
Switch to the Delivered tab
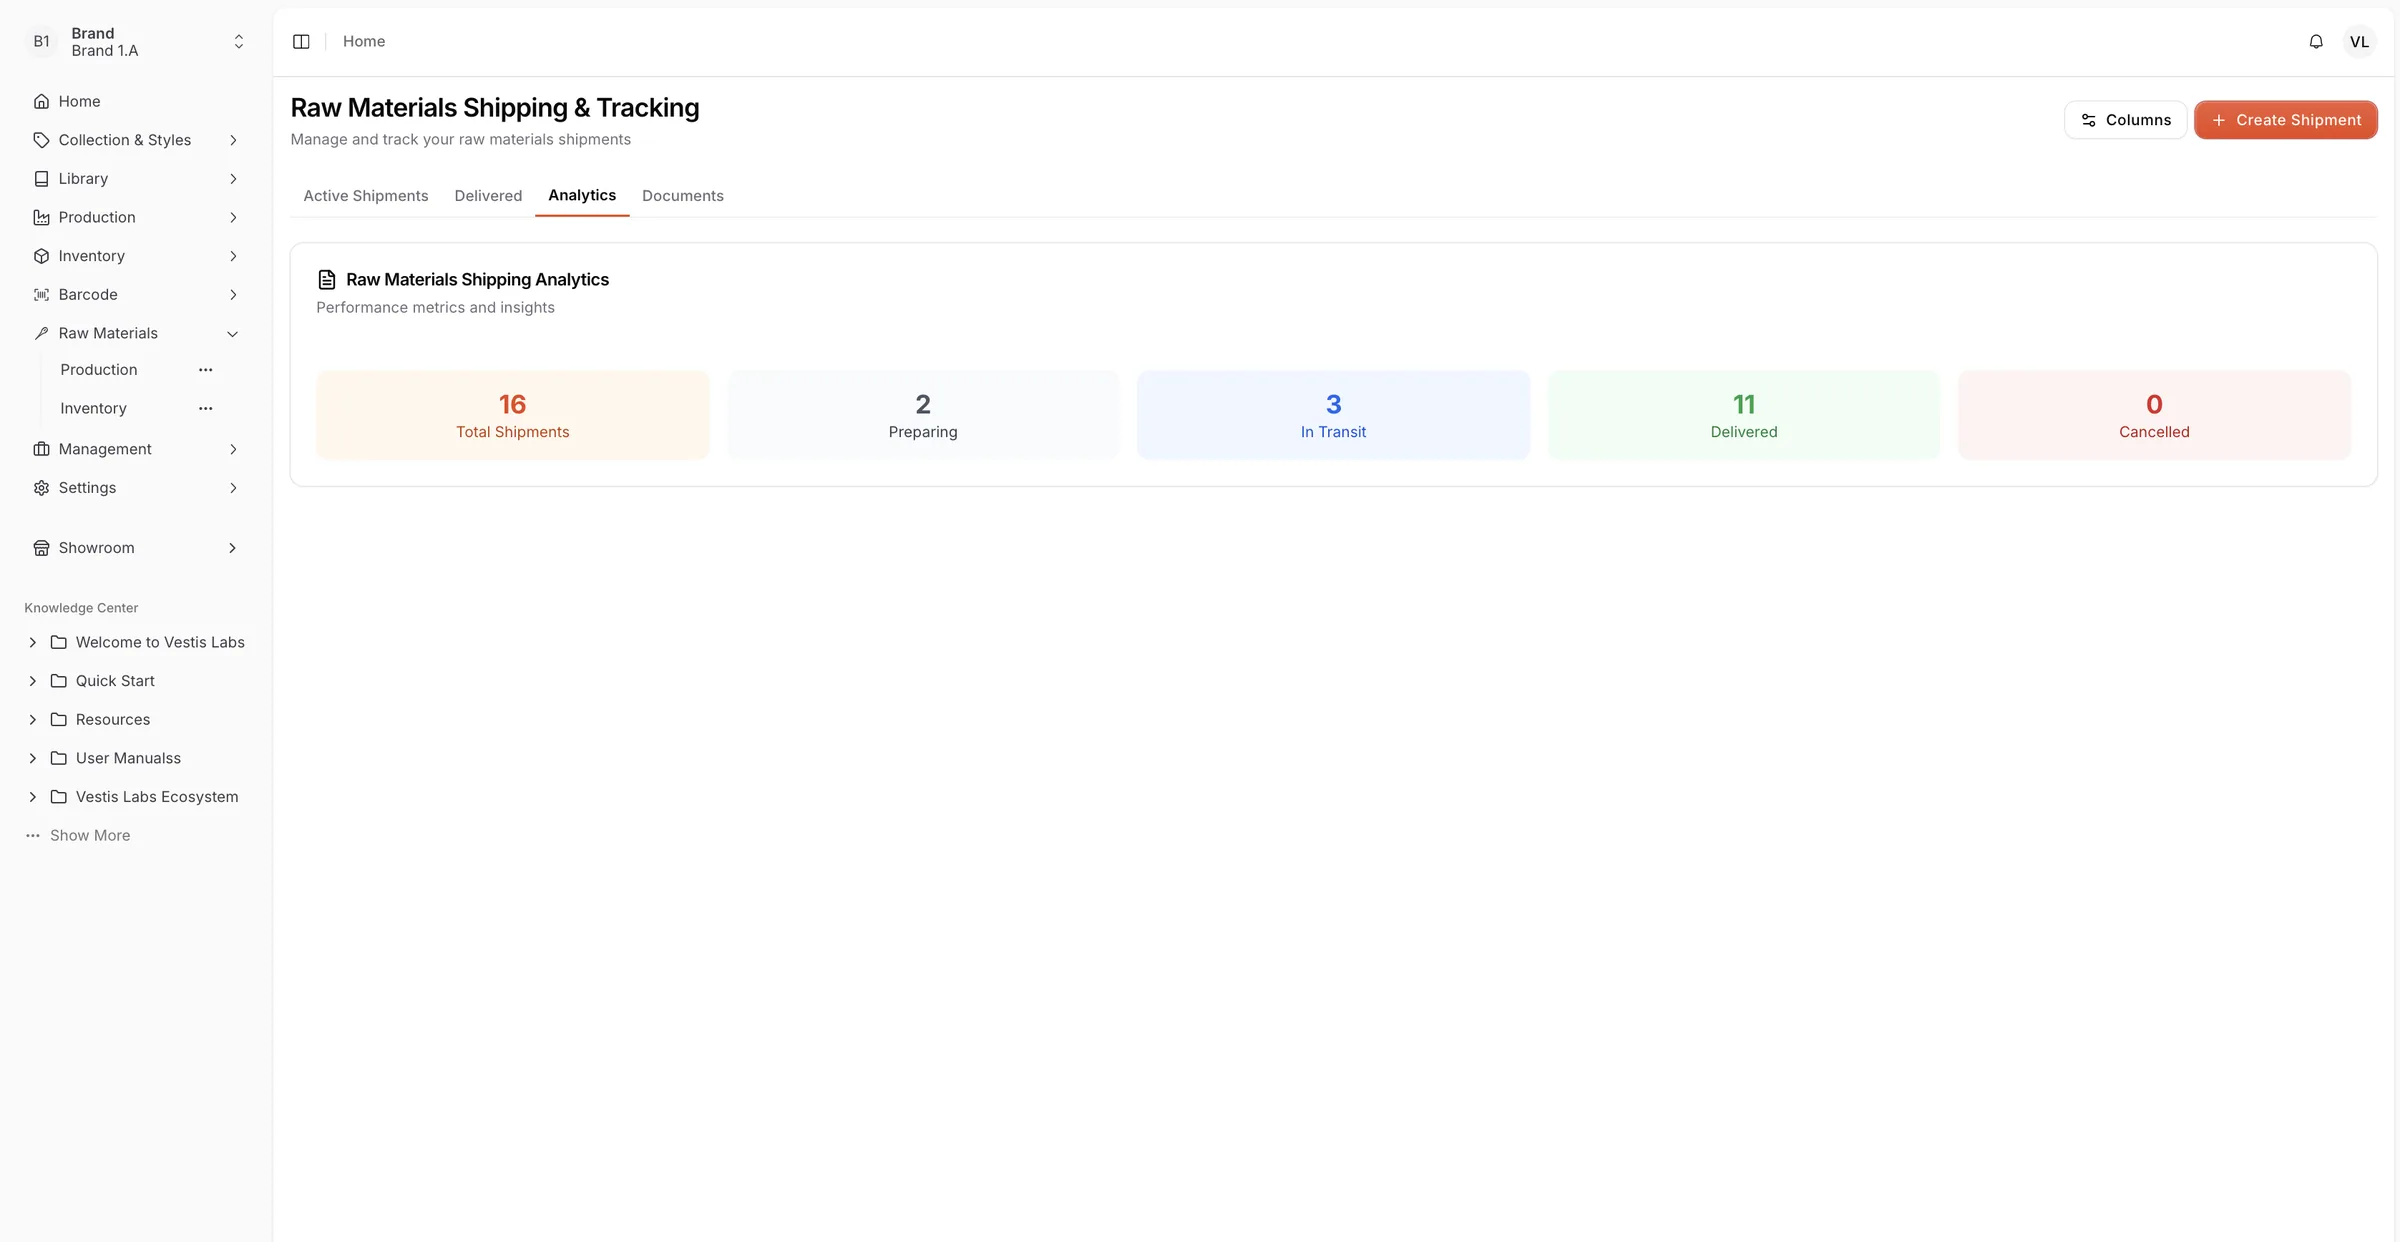(488, 196)
